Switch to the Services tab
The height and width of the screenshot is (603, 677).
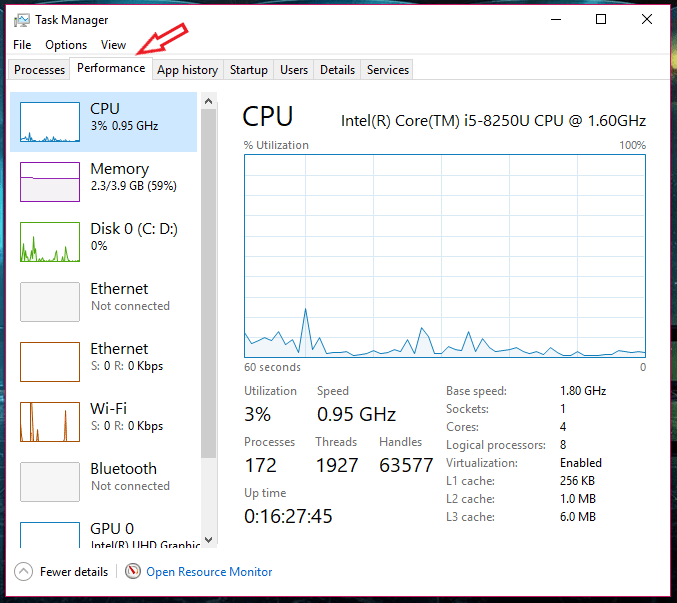387,69
